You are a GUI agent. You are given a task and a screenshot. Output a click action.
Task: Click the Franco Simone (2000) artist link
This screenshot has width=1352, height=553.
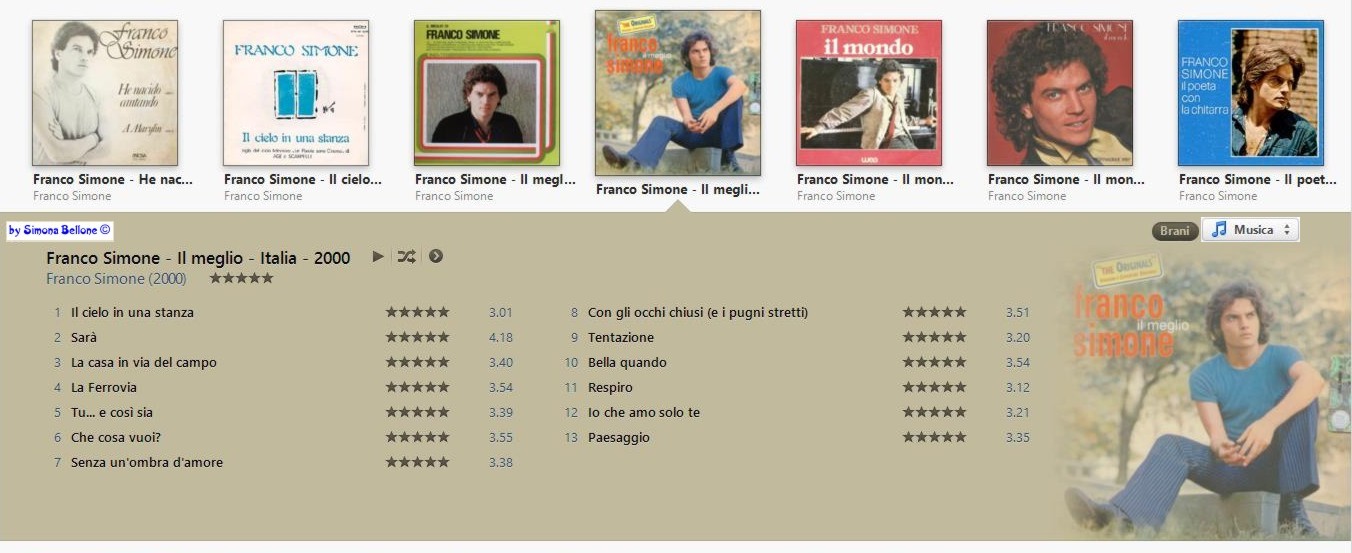[x=116, y=279]
